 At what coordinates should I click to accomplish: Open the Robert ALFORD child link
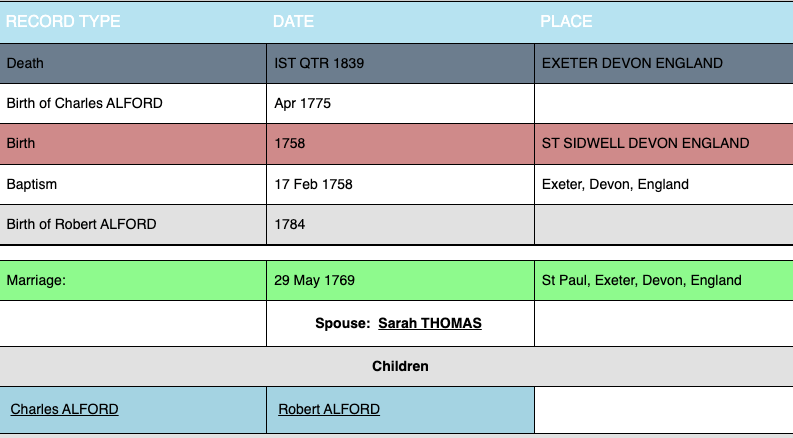329,409
